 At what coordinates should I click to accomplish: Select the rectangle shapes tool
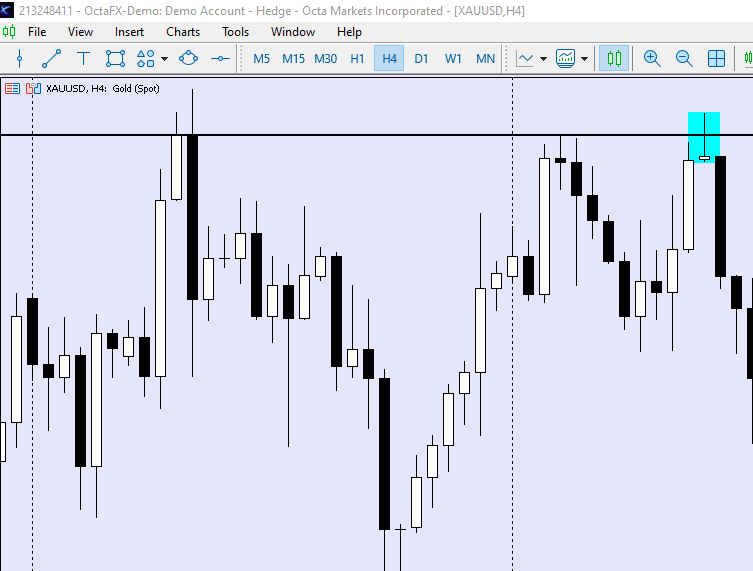(x=115, y=59)
